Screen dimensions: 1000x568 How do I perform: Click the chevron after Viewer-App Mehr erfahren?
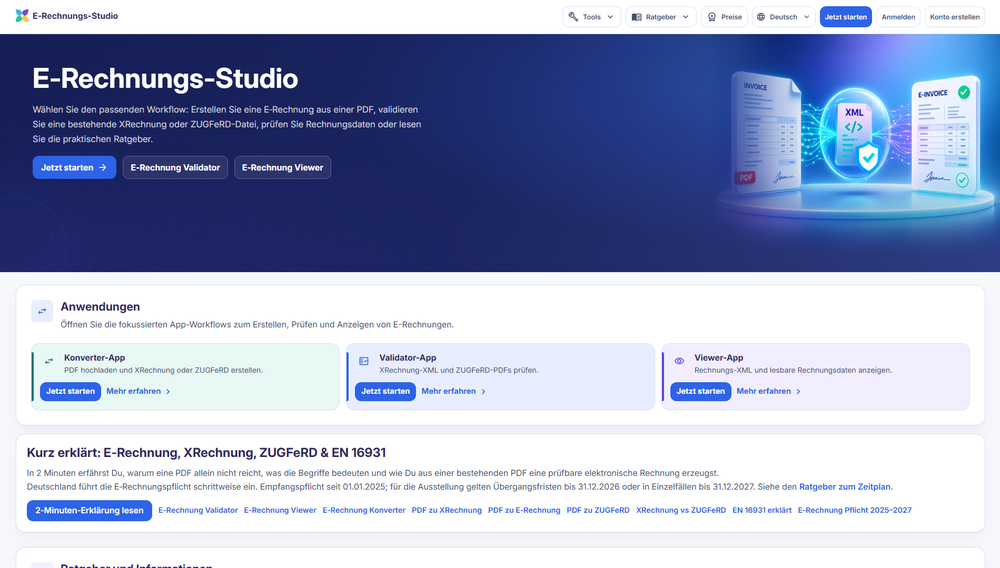(x=798, y=391)
